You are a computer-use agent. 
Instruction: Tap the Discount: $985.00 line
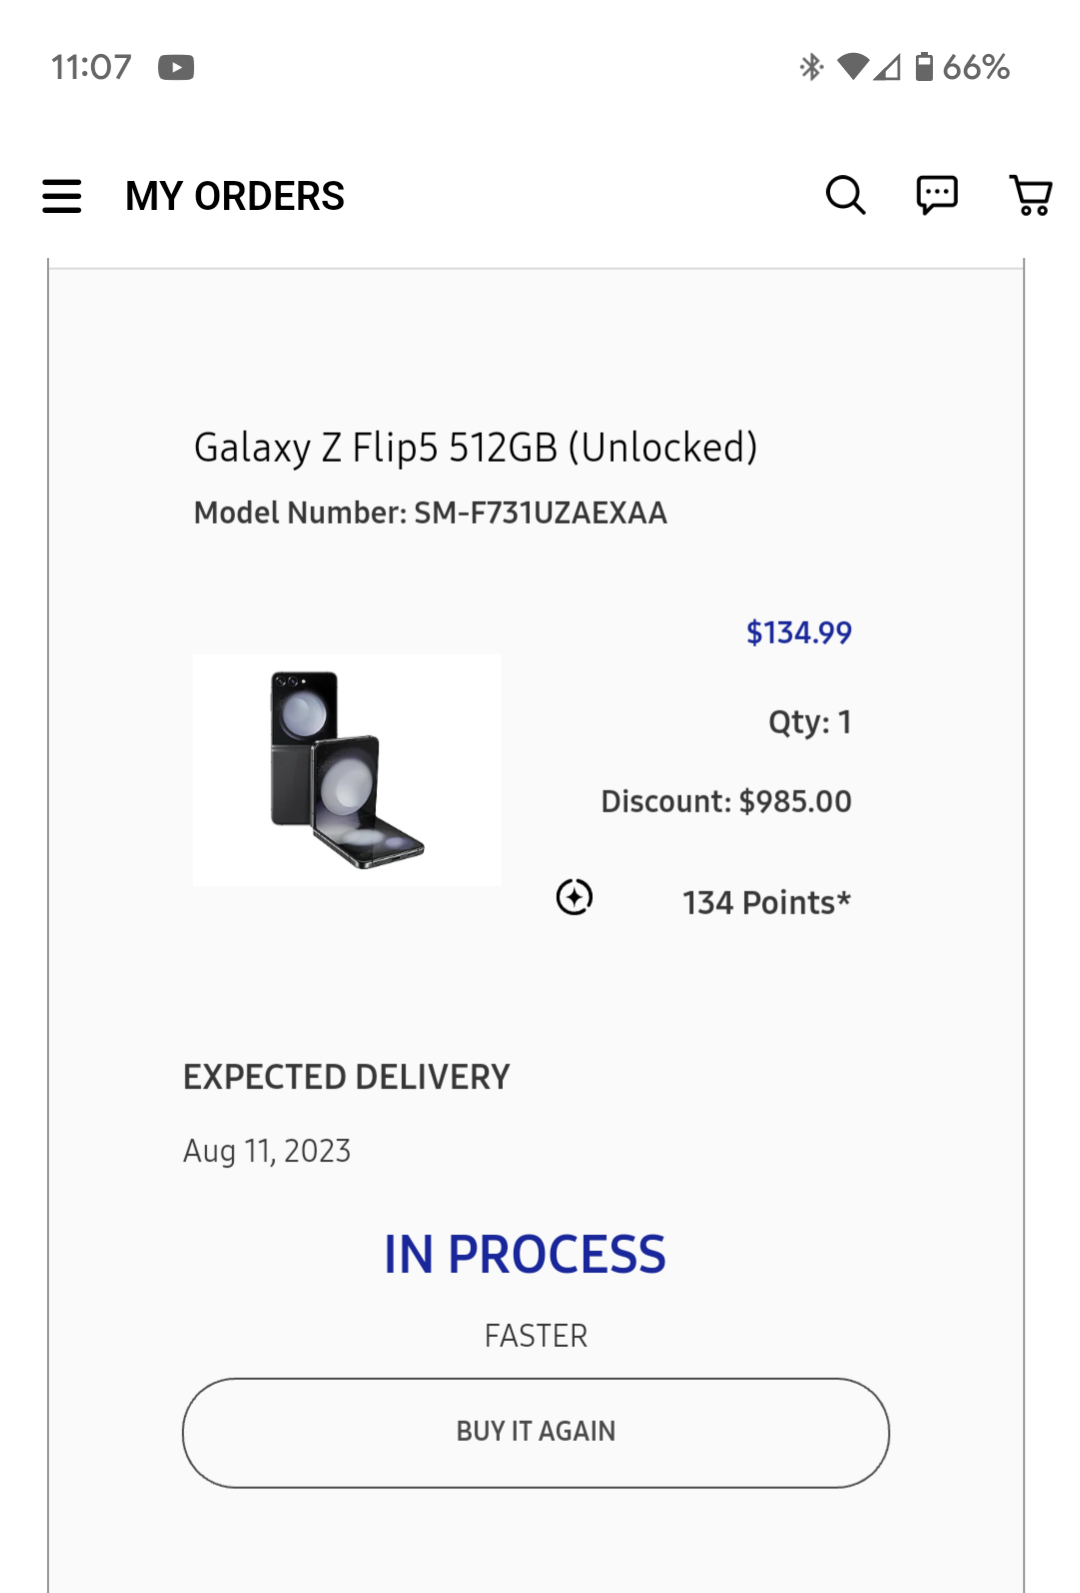726,801
